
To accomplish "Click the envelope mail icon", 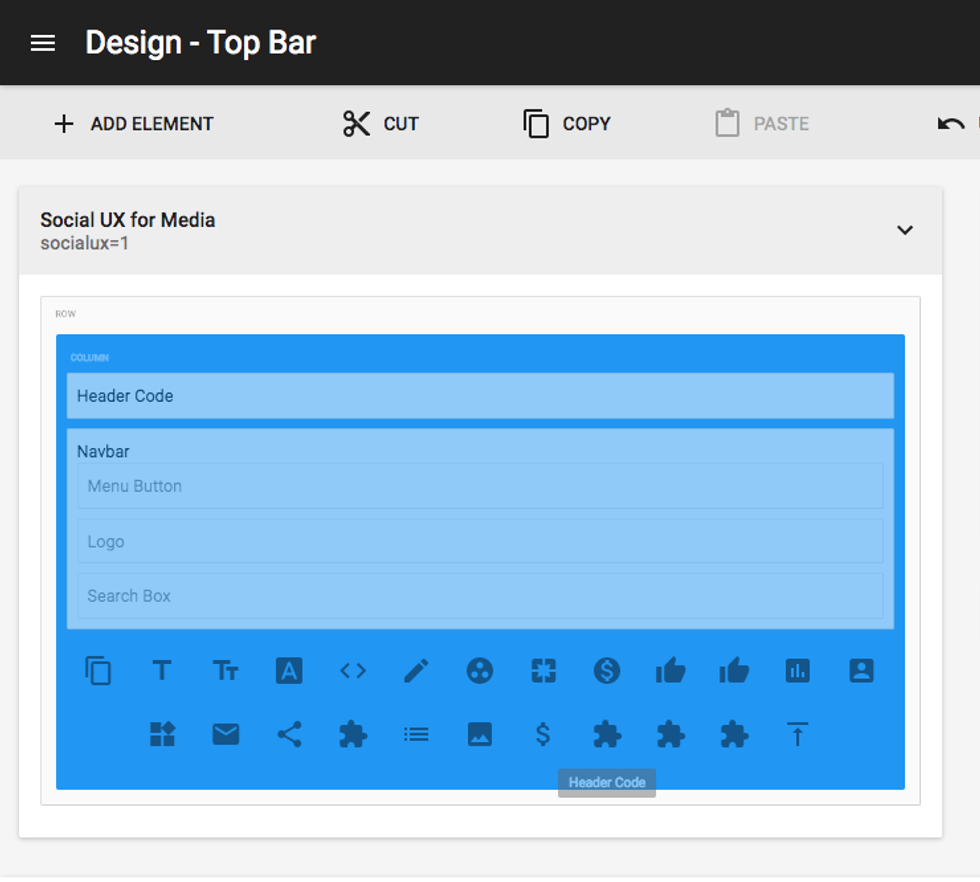I will (226, 735).
